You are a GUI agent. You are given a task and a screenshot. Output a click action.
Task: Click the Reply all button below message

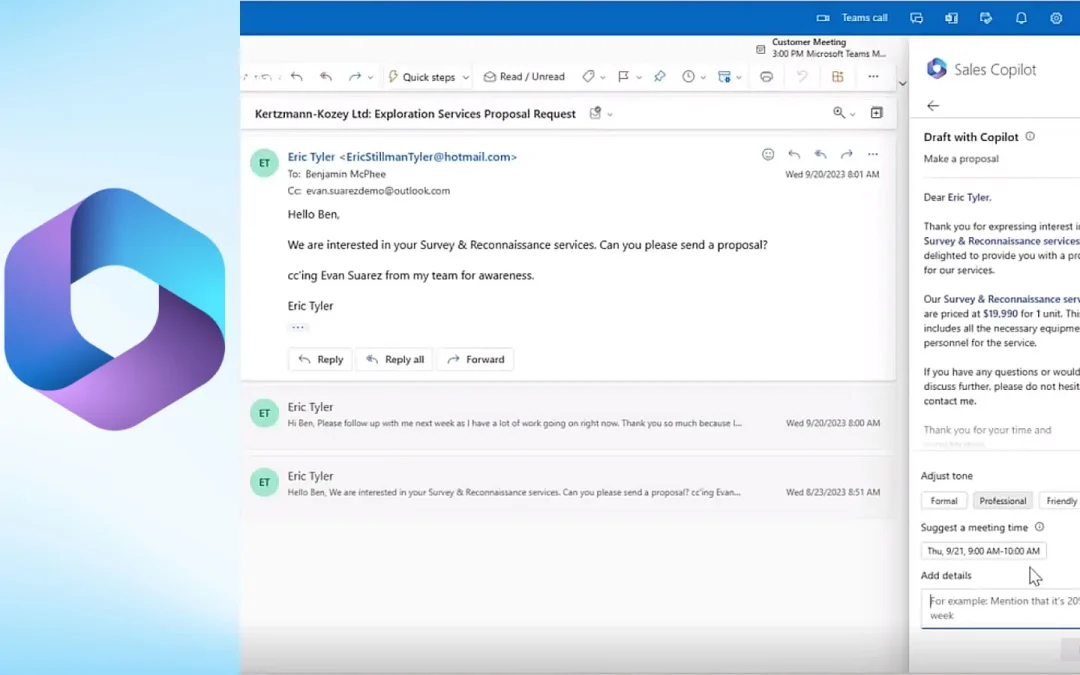click(395, 360)
